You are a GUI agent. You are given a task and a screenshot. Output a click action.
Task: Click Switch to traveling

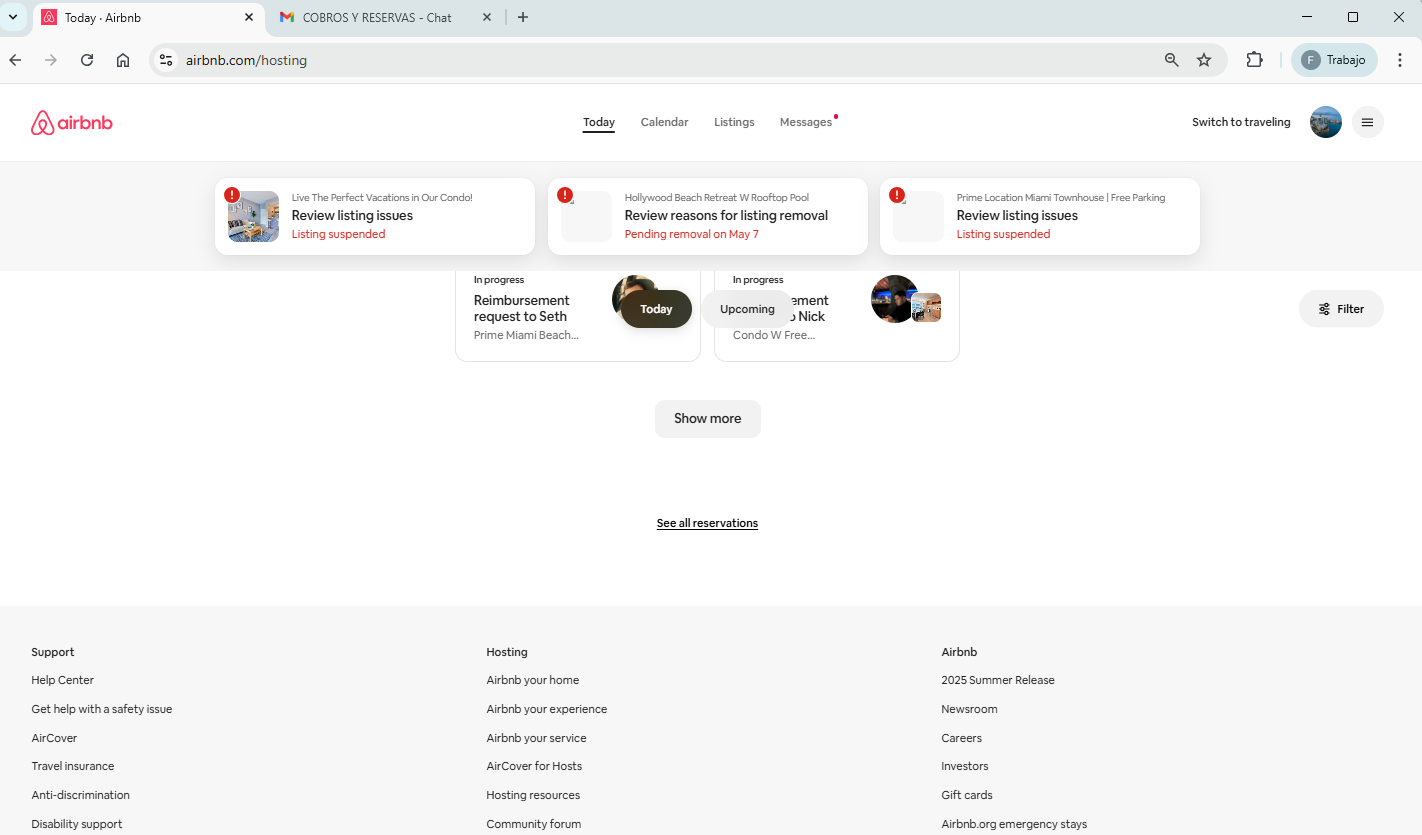(1241, 122)
